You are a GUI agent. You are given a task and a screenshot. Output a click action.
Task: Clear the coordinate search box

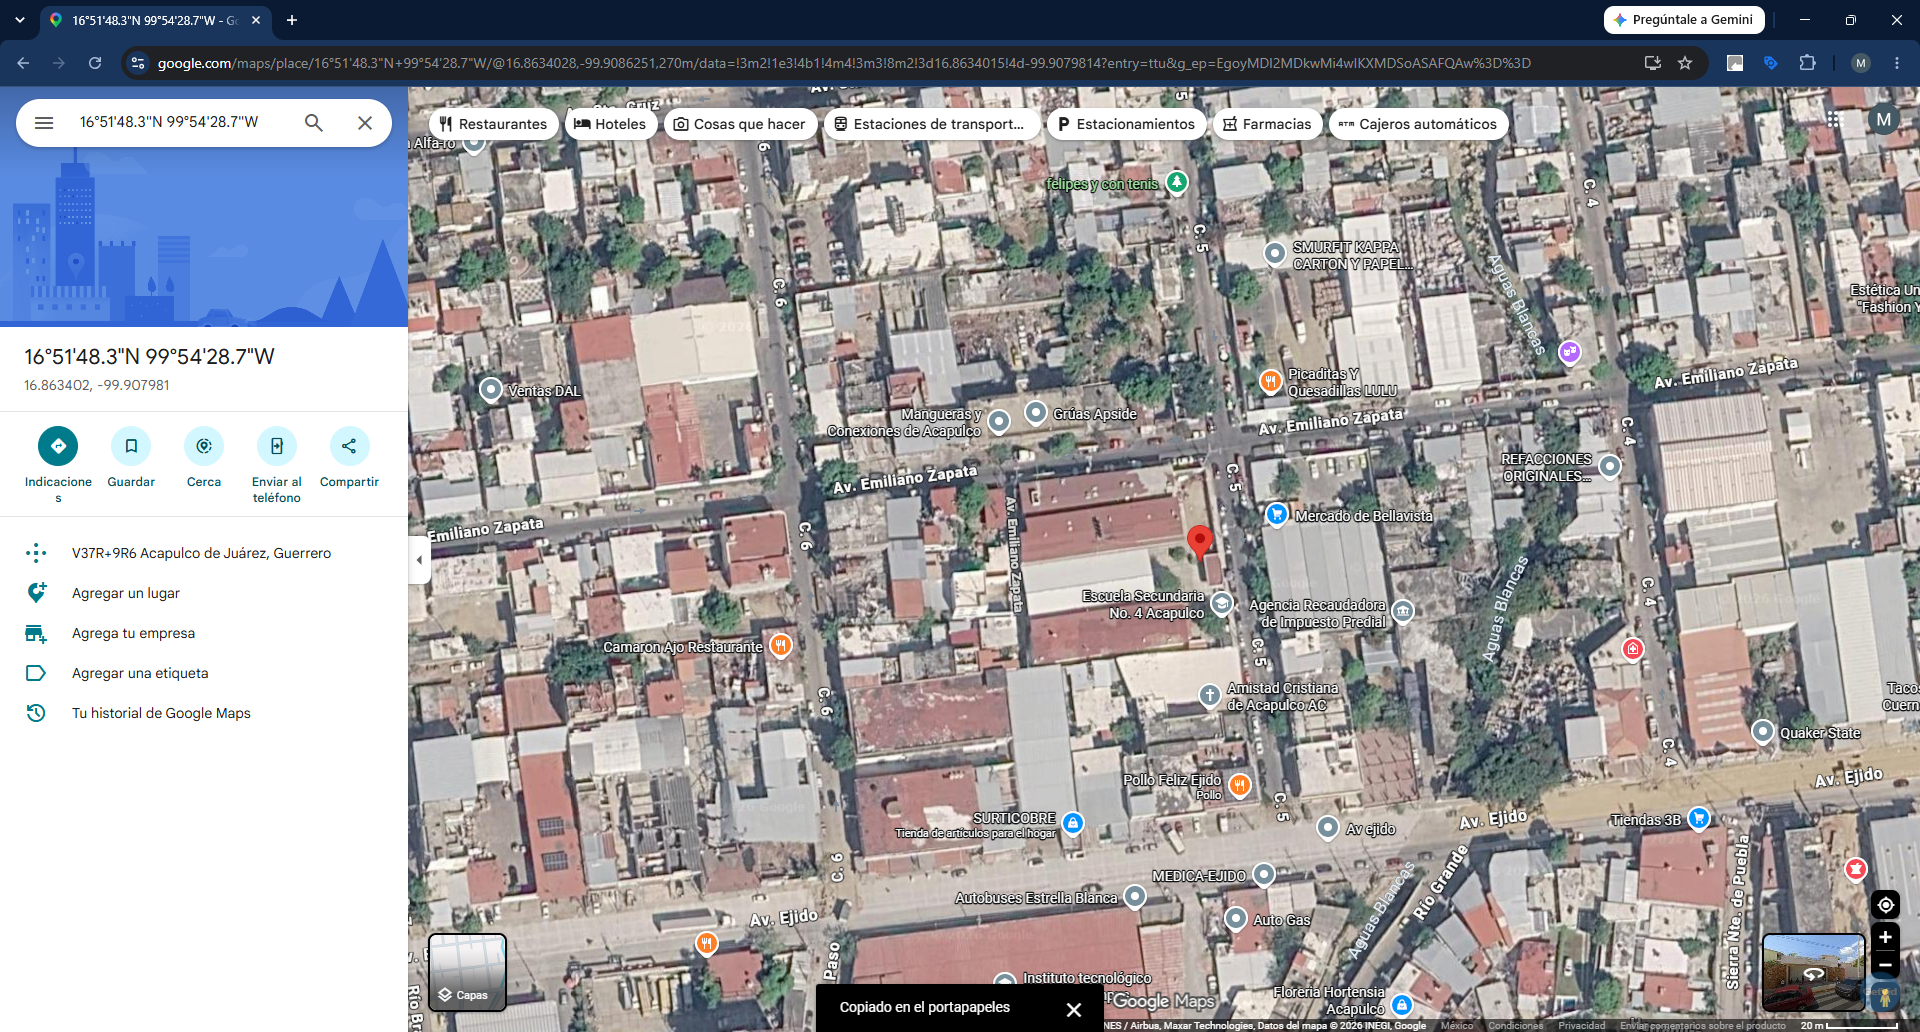pyautogui.click(x=365, y=123)
